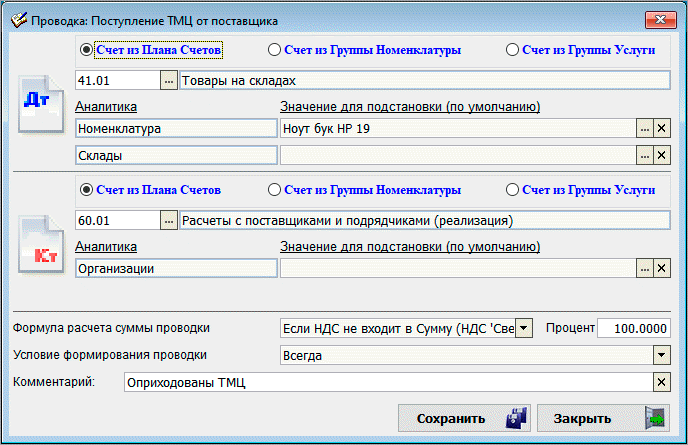Select debit 'Счет из Плана Счетов' radio button

(86, 50)
